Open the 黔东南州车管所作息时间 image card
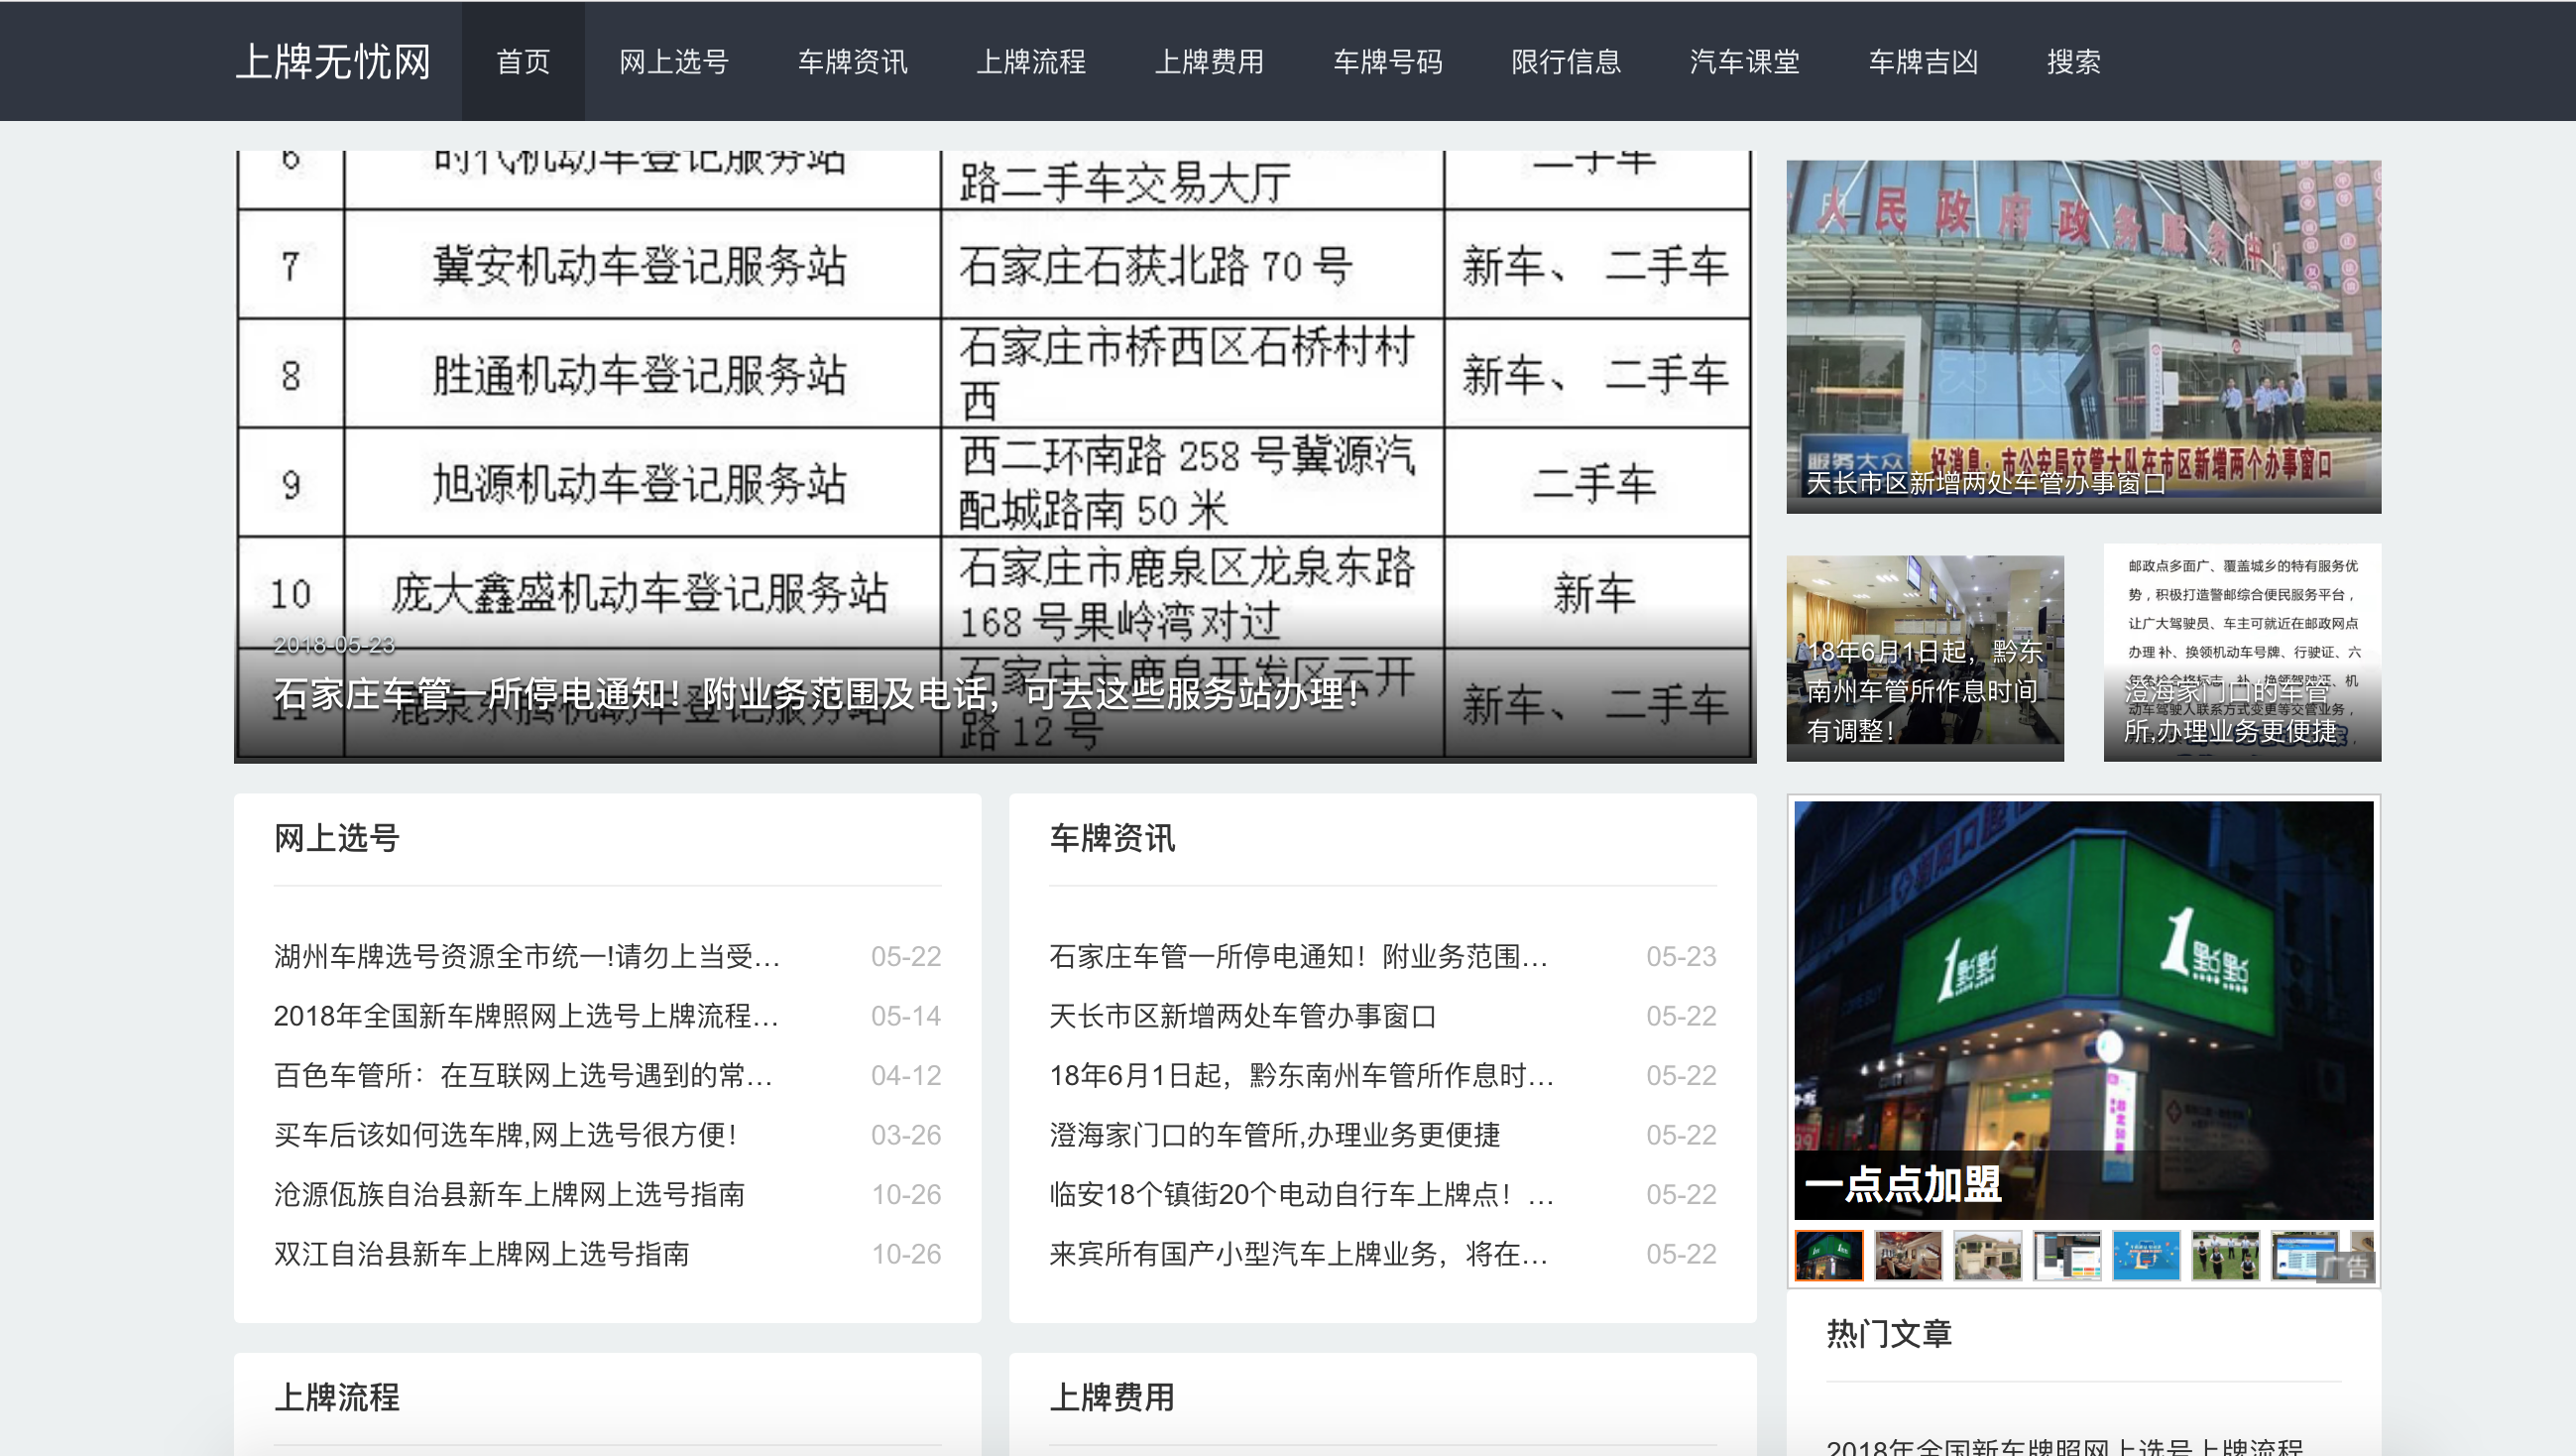 (x=1925, y=659)
